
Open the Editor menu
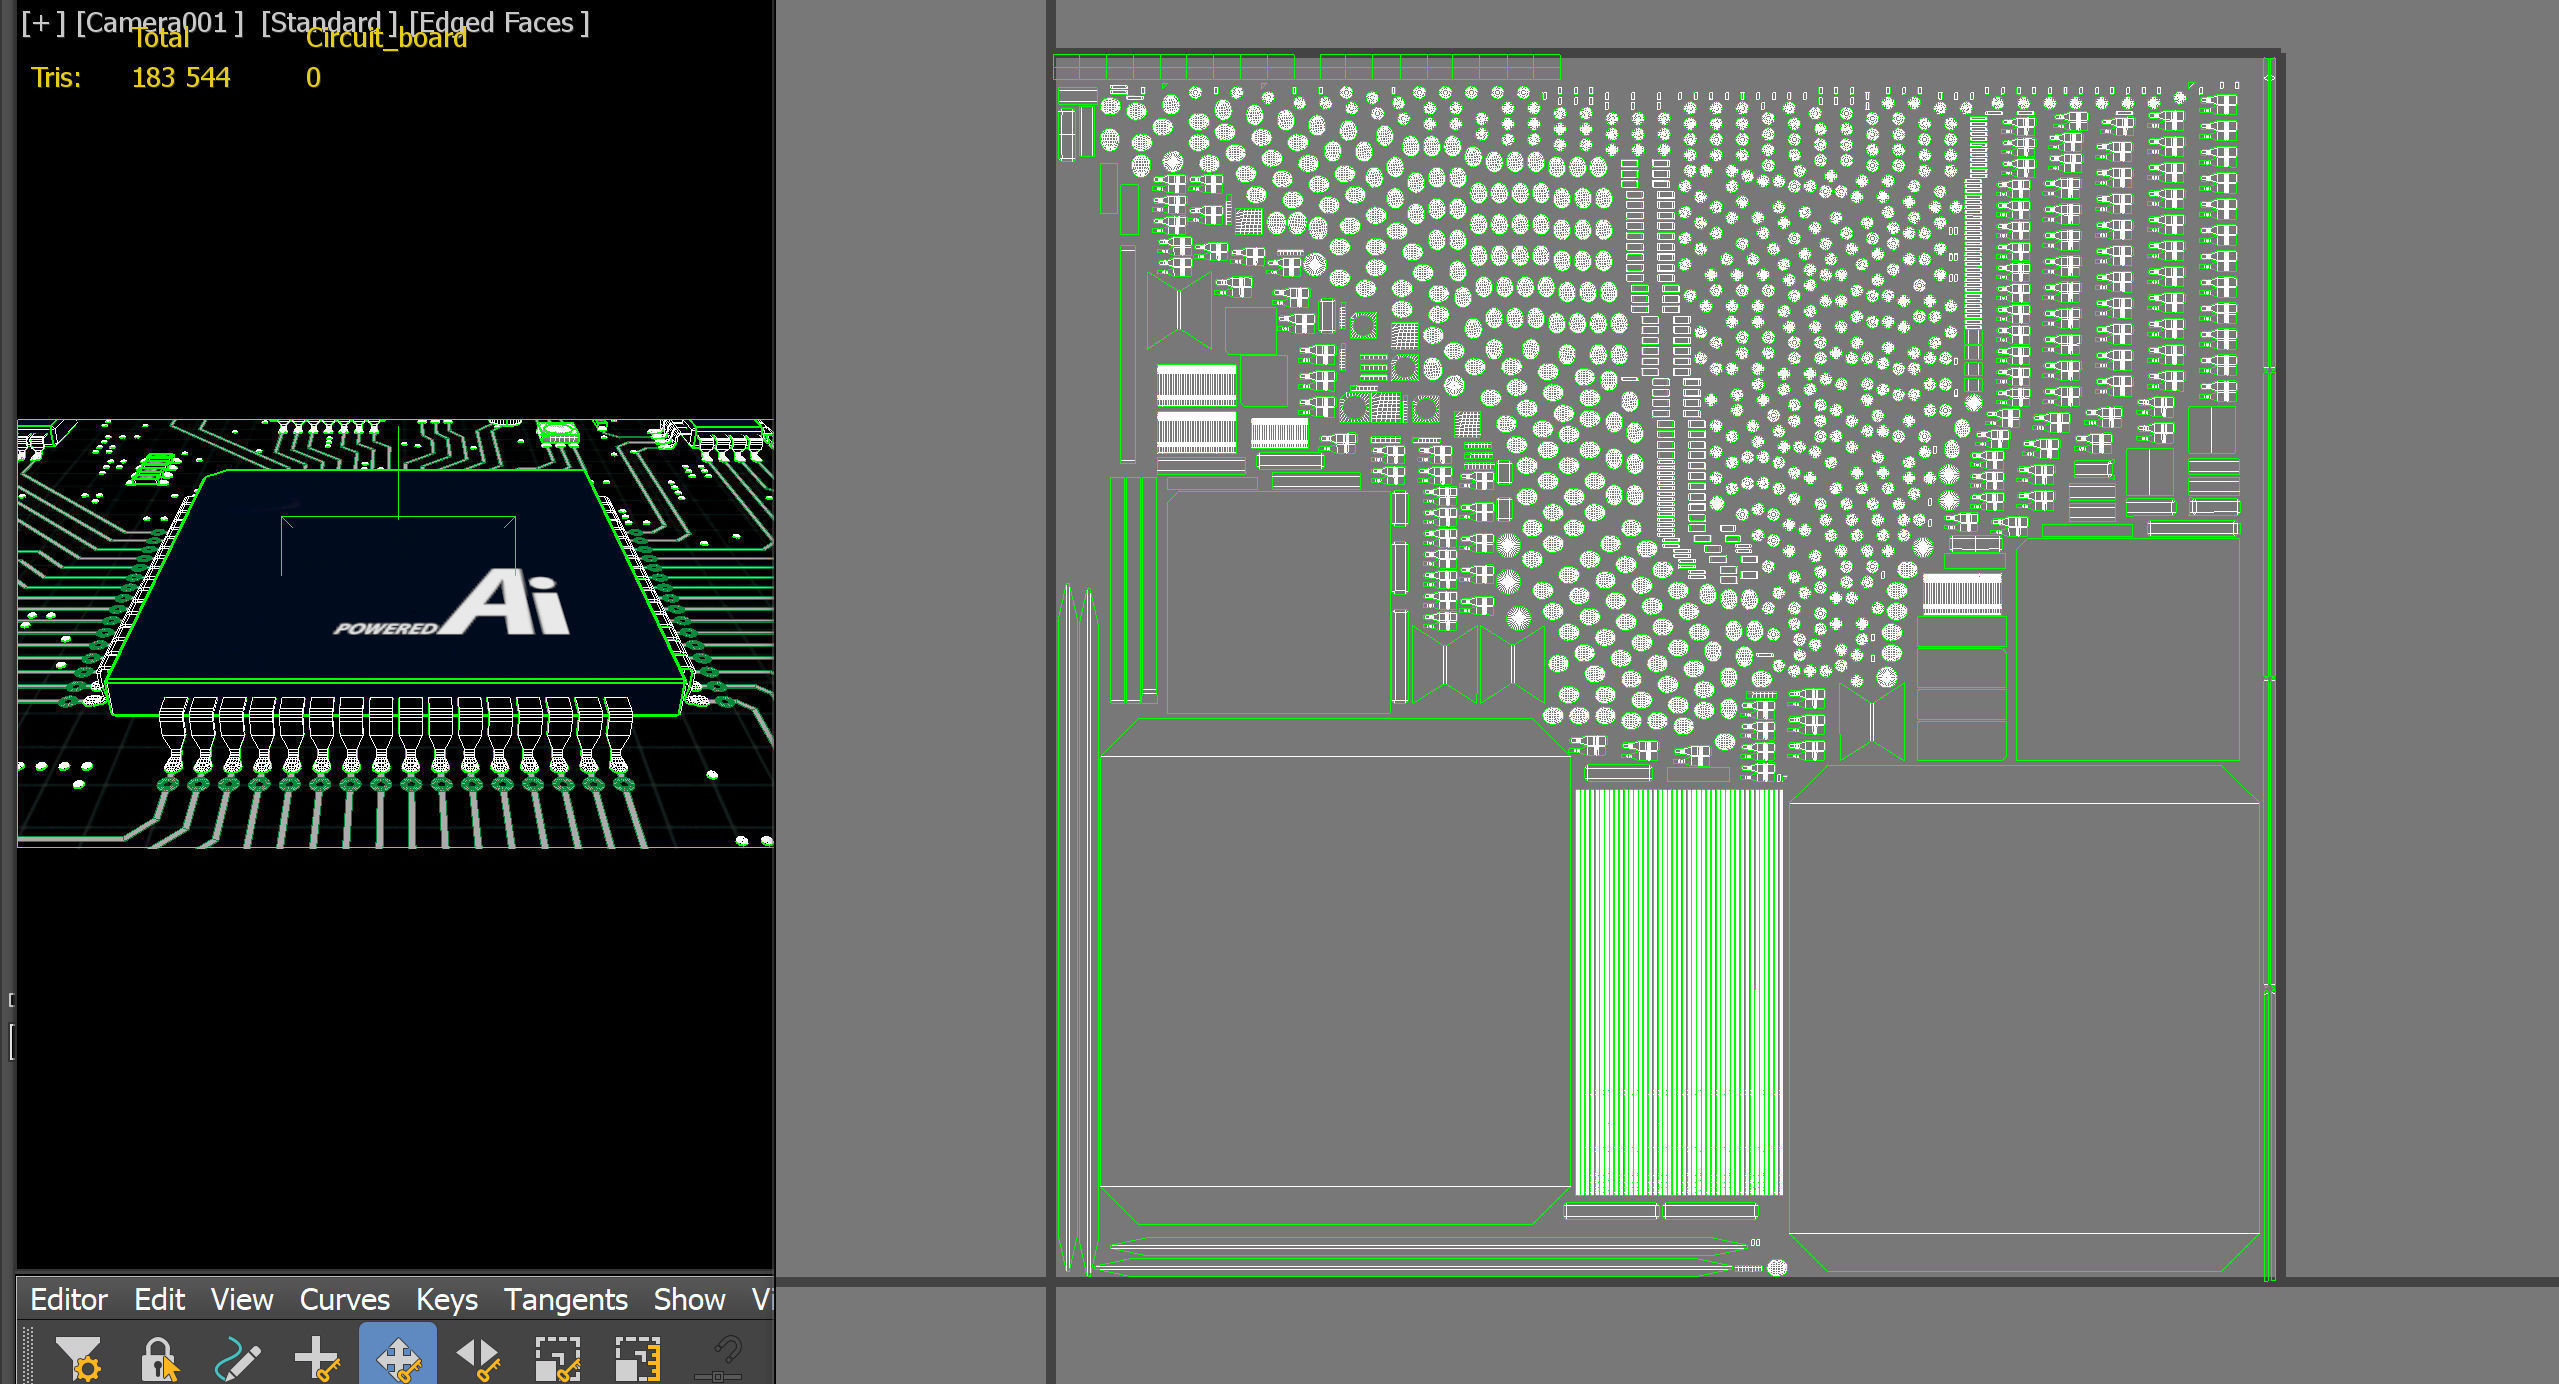pos(68,1299)
